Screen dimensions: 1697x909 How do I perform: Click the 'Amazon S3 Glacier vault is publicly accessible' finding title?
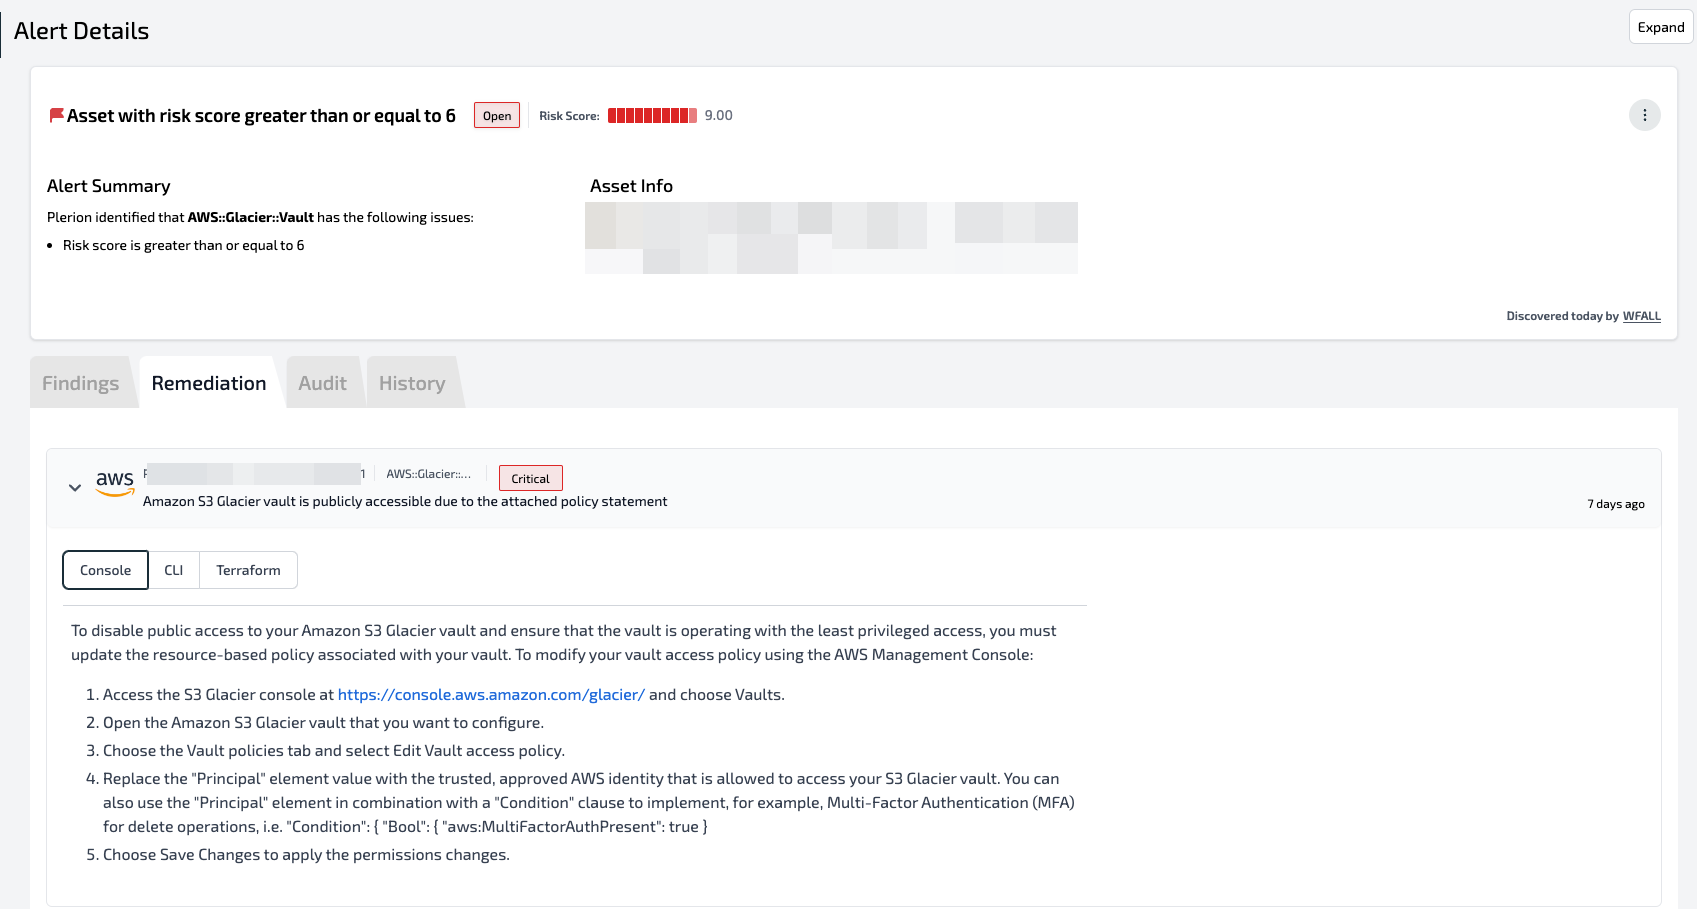405,502
